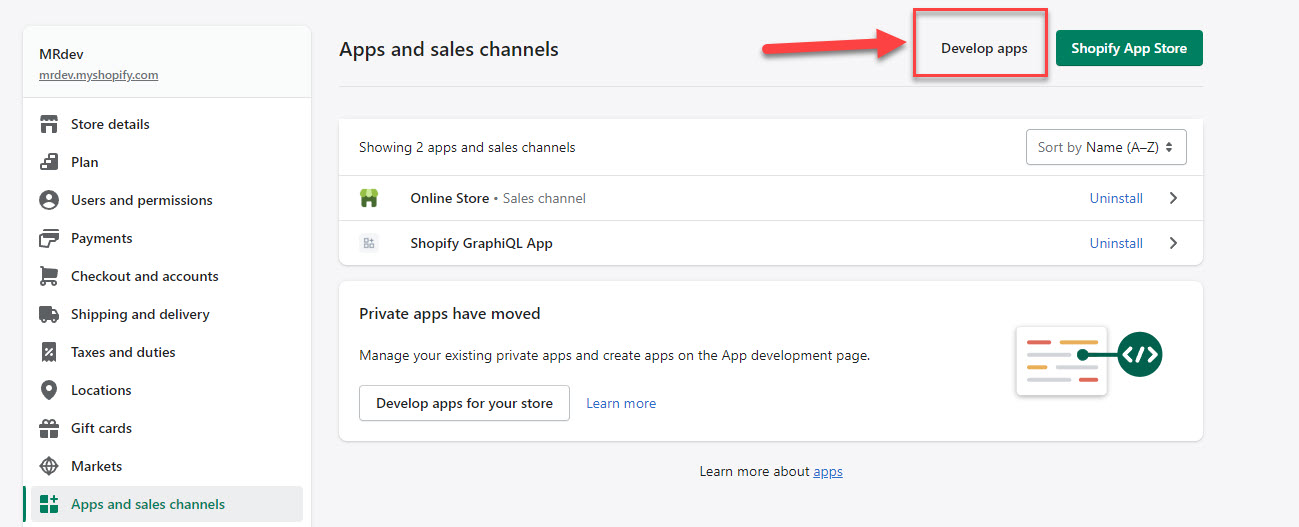Screen dimensions: 1299x527
Task: Click the Online Store app name
Action: [x=450, y=198]
